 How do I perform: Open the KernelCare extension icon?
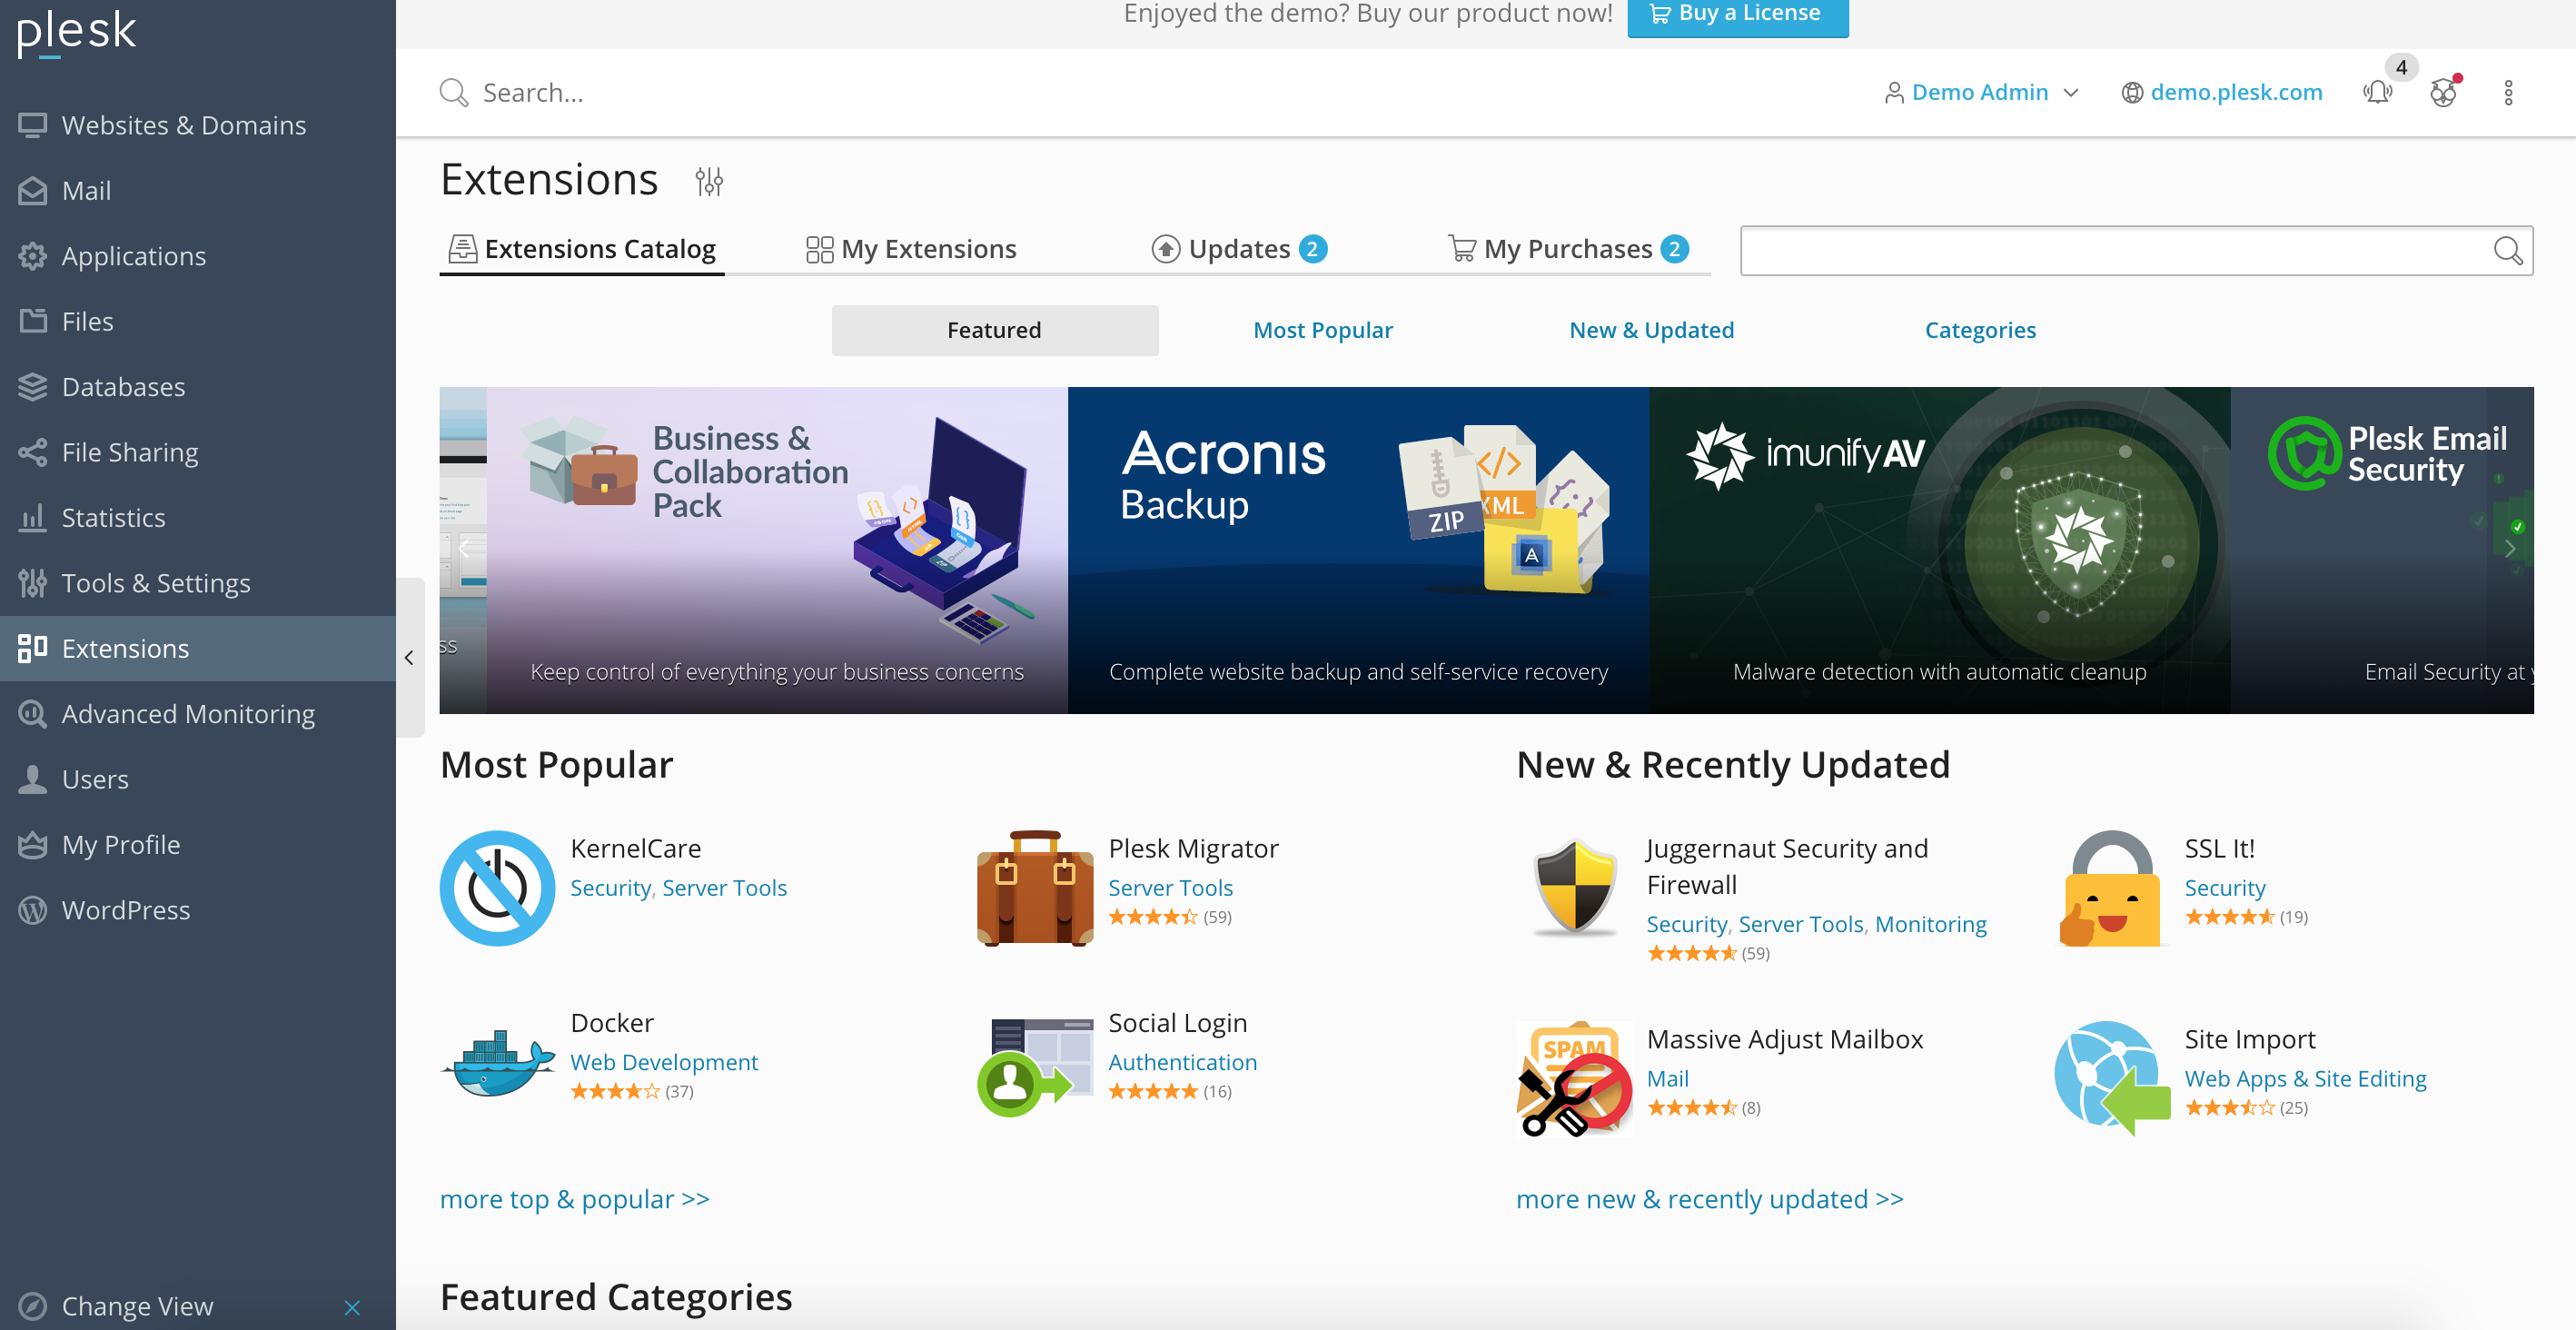coord(497,888)
